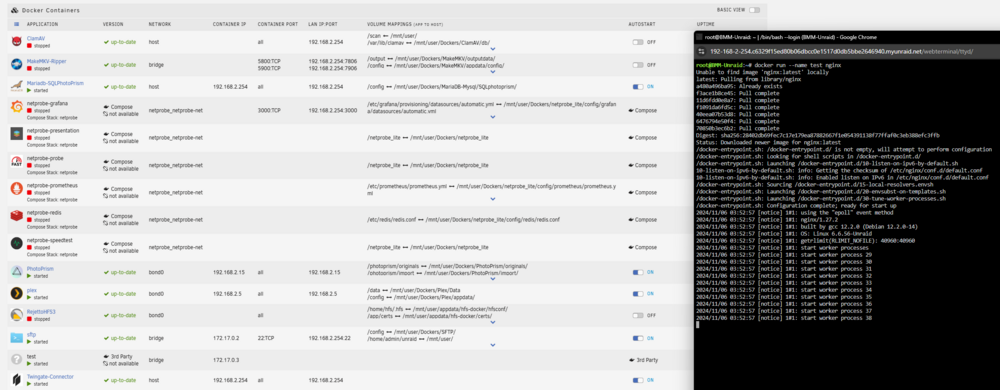This screenshot has height=390, width=1000.
Task: Expand PhotoPrism volume mappings chevron
Action: point(492,278)
